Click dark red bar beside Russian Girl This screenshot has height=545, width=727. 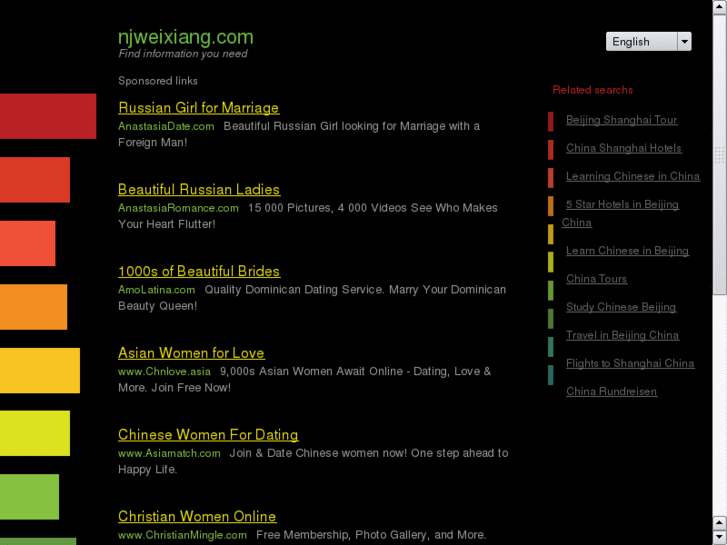[48, 116]
